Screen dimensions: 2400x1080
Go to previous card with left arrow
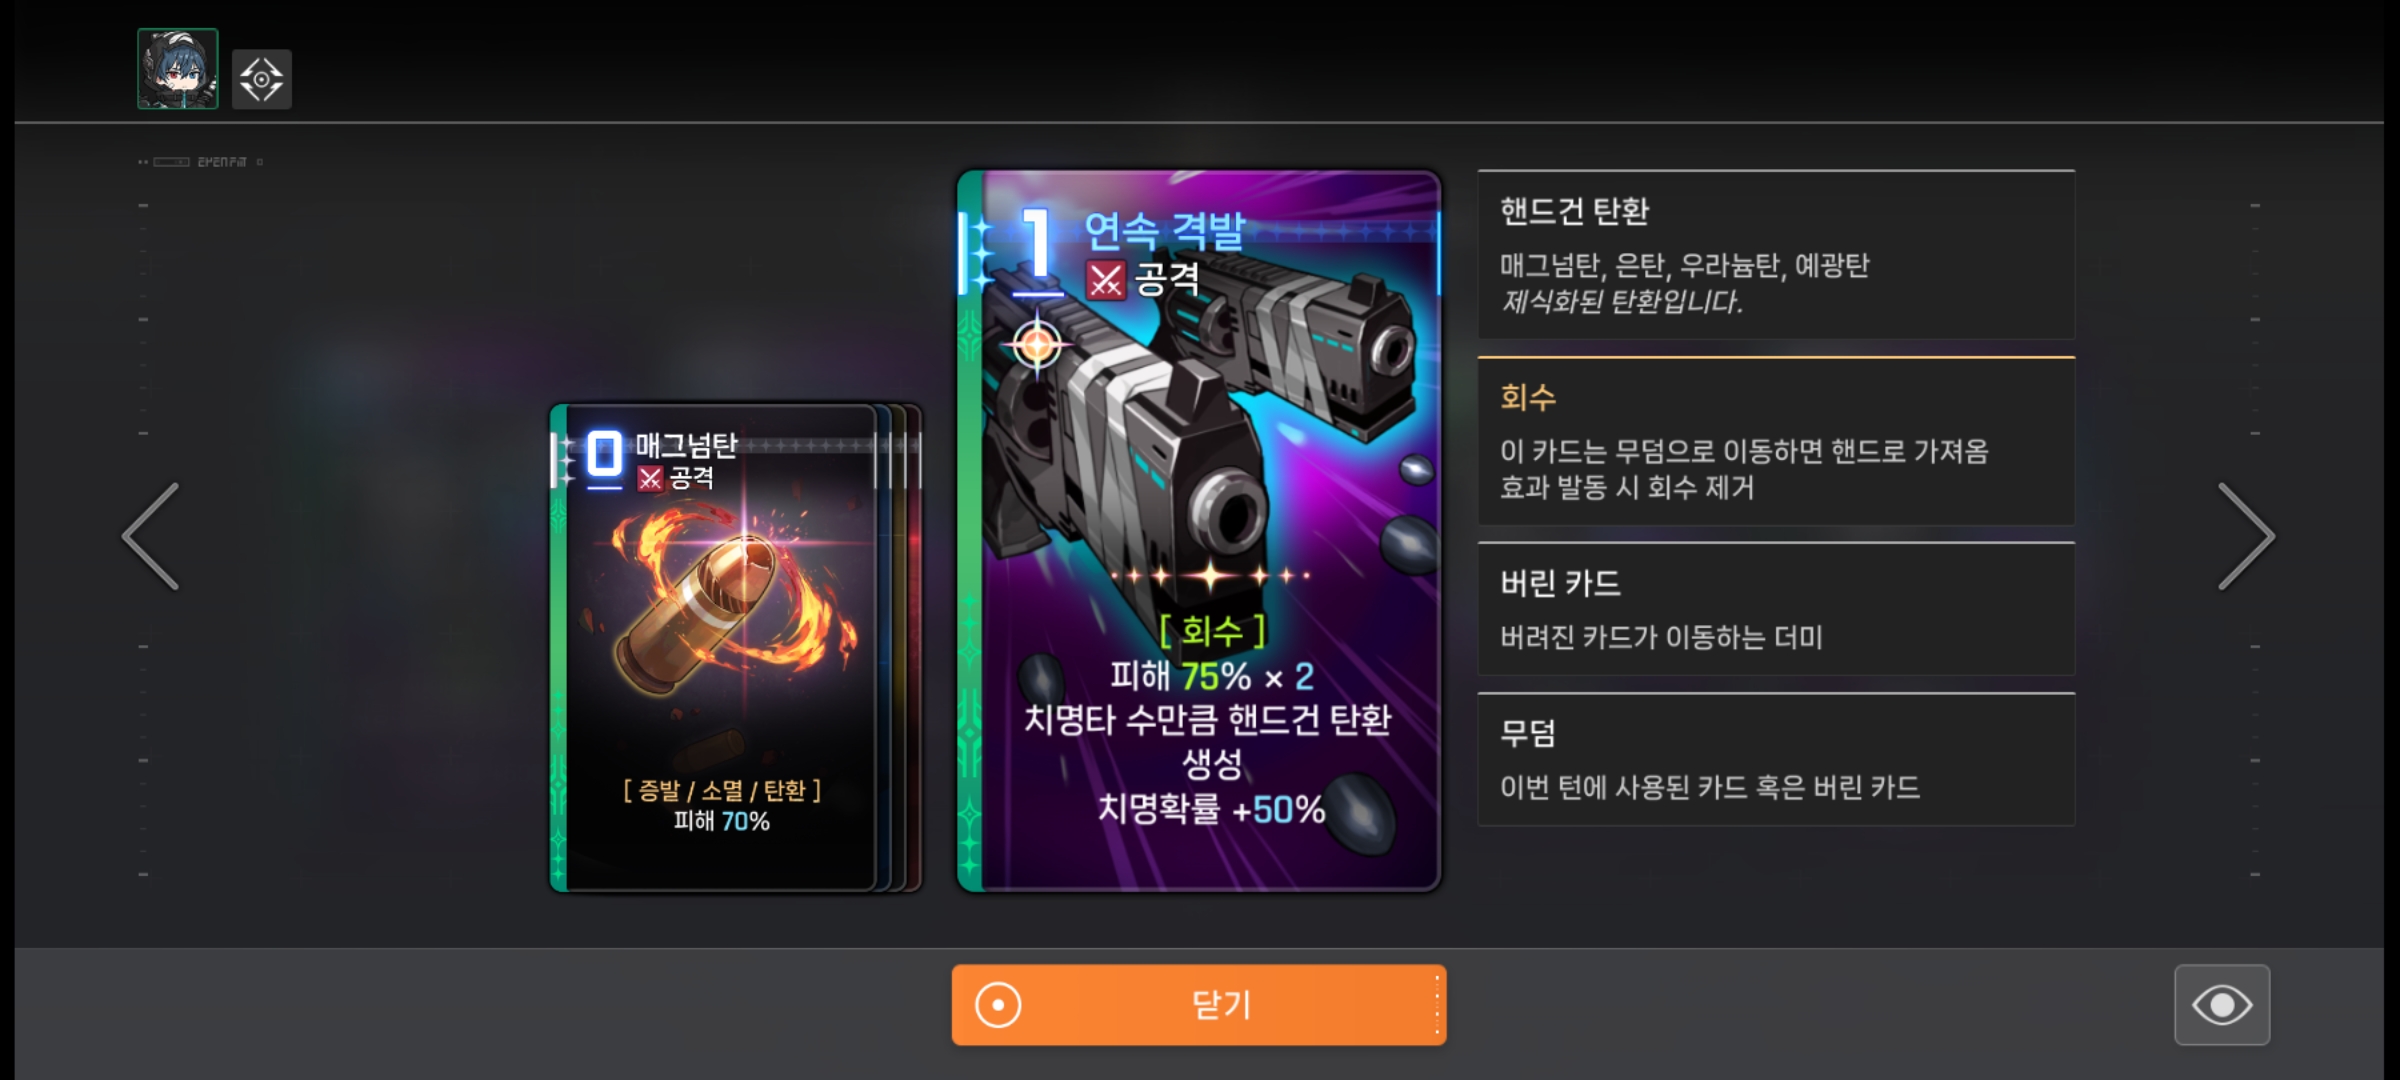coord(151,537)
